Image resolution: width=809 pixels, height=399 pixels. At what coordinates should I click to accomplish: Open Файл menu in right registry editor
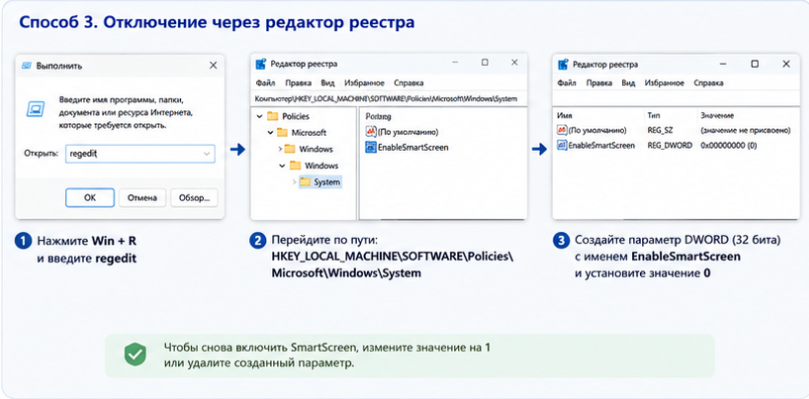coord(567,83)
